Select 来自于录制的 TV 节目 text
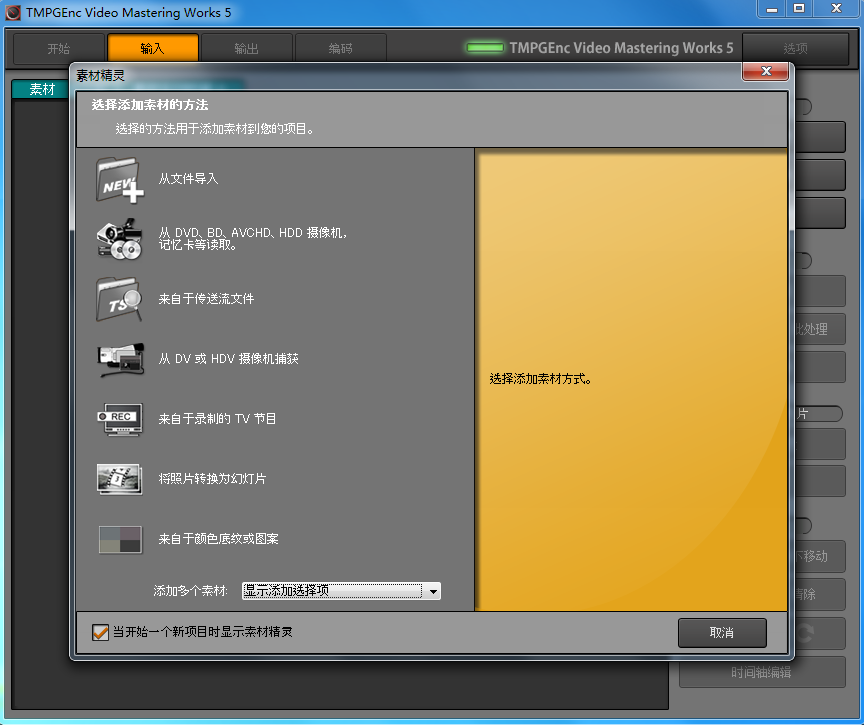The height and width of the screenshot is (725, 864). click(x=217, y=419)
